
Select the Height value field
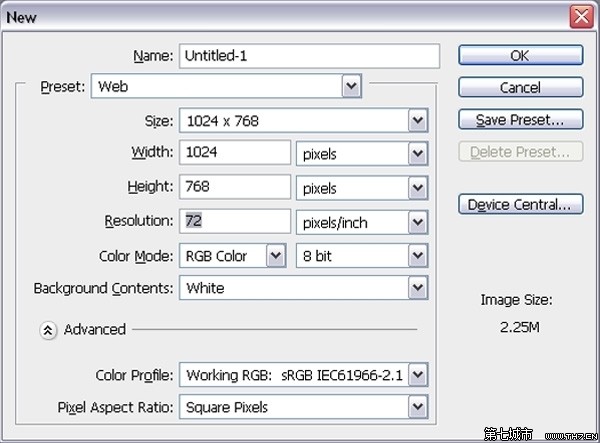(234, 188)
